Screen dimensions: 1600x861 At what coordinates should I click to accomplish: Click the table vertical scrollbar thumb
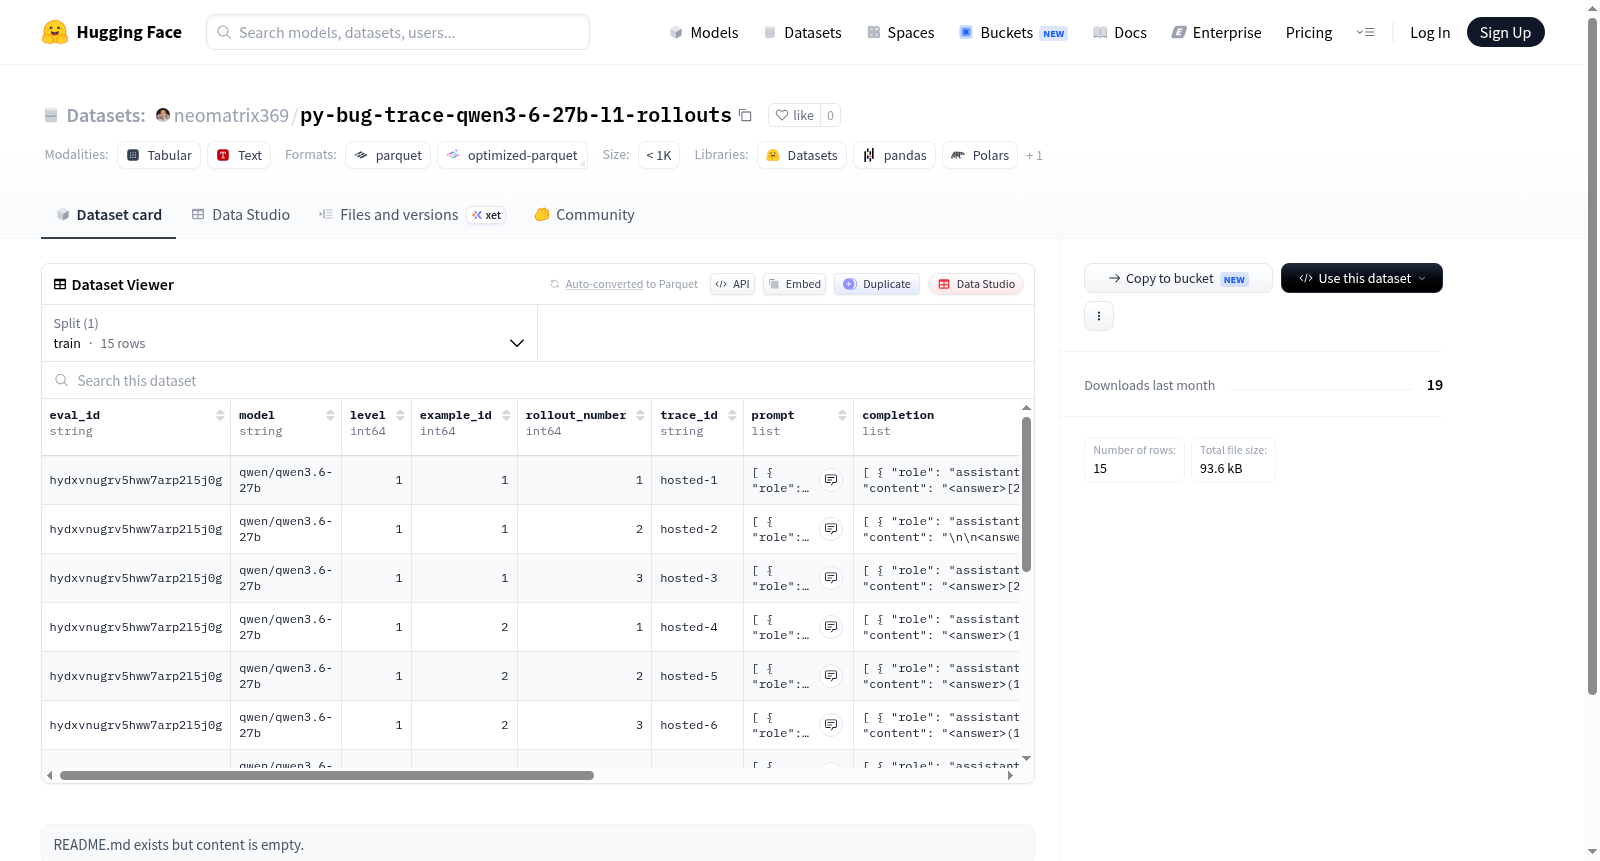click(x=1026, y=494)
